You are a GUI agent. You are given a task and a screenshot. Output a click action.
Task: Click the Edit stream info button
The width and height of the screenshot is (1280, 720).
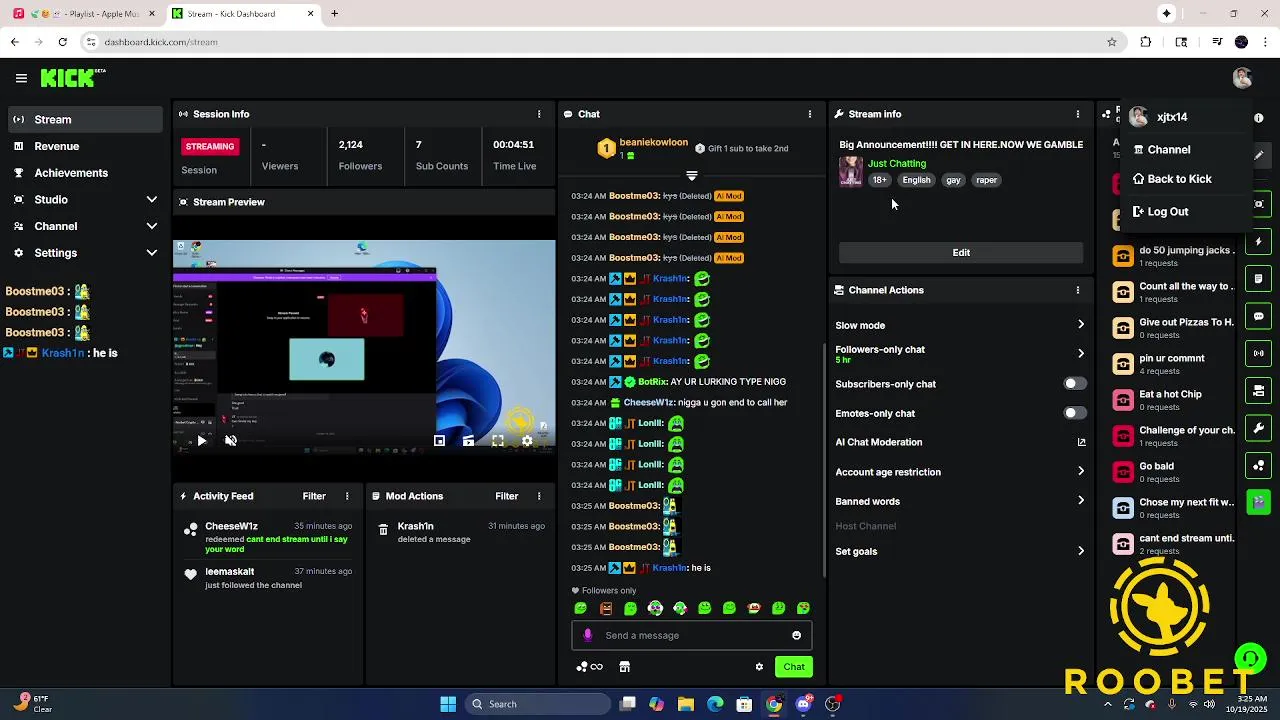pyautogui.click(x=961, y=253)
